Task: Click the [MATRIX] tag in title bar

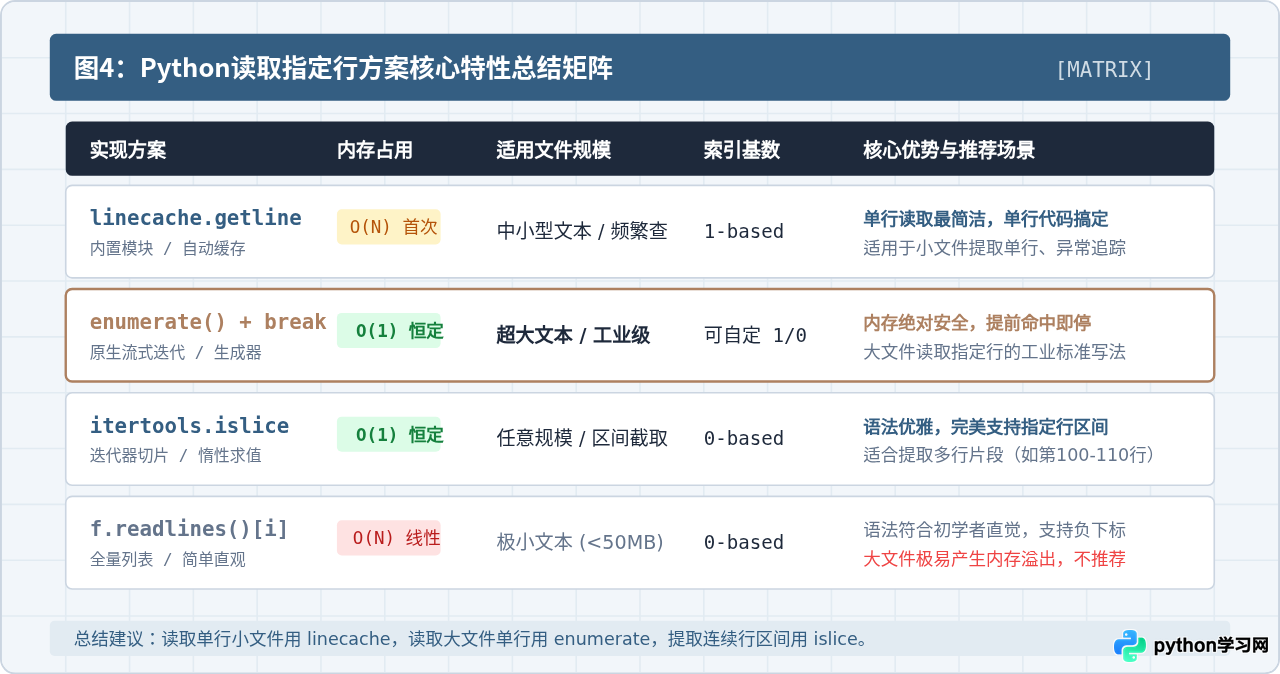Action: [1104, 69]
